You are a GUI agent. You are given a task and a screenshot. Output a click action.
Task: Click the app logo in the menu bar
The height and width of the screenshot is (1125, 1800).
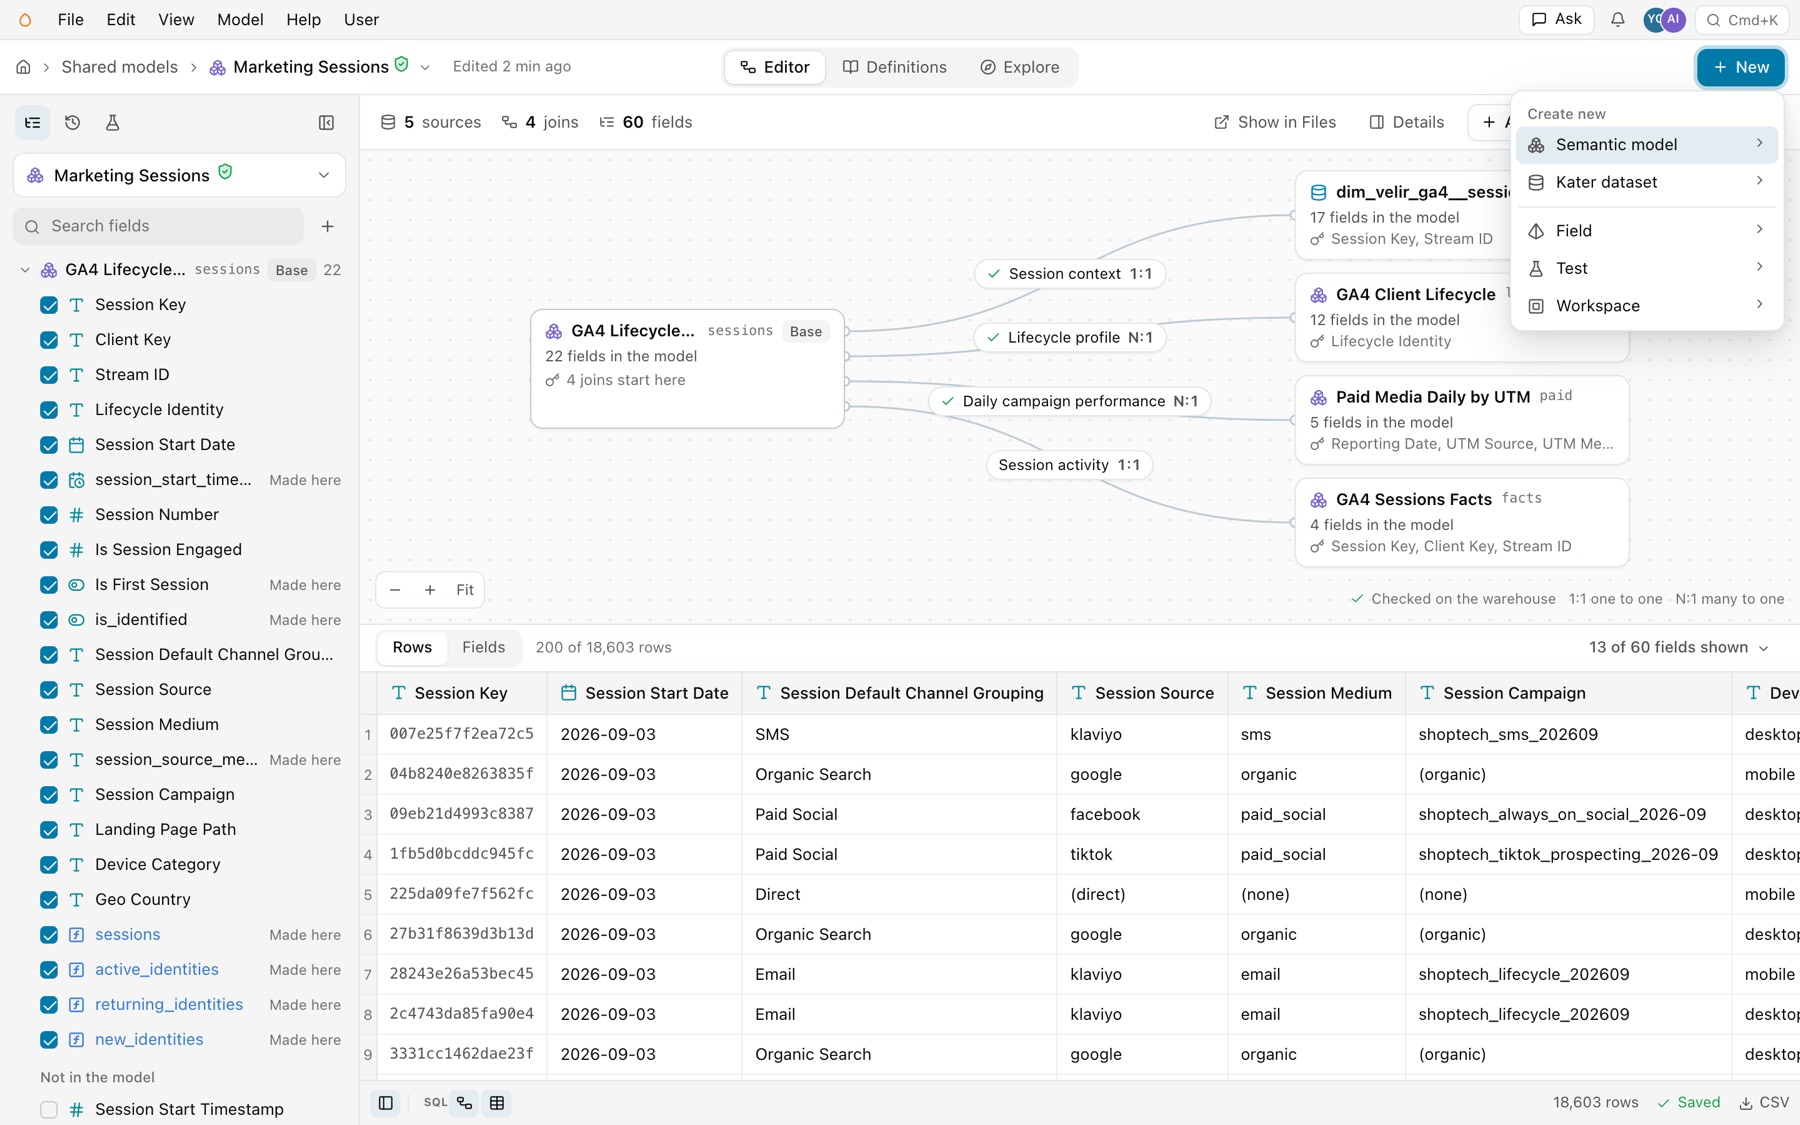point(25,20)
